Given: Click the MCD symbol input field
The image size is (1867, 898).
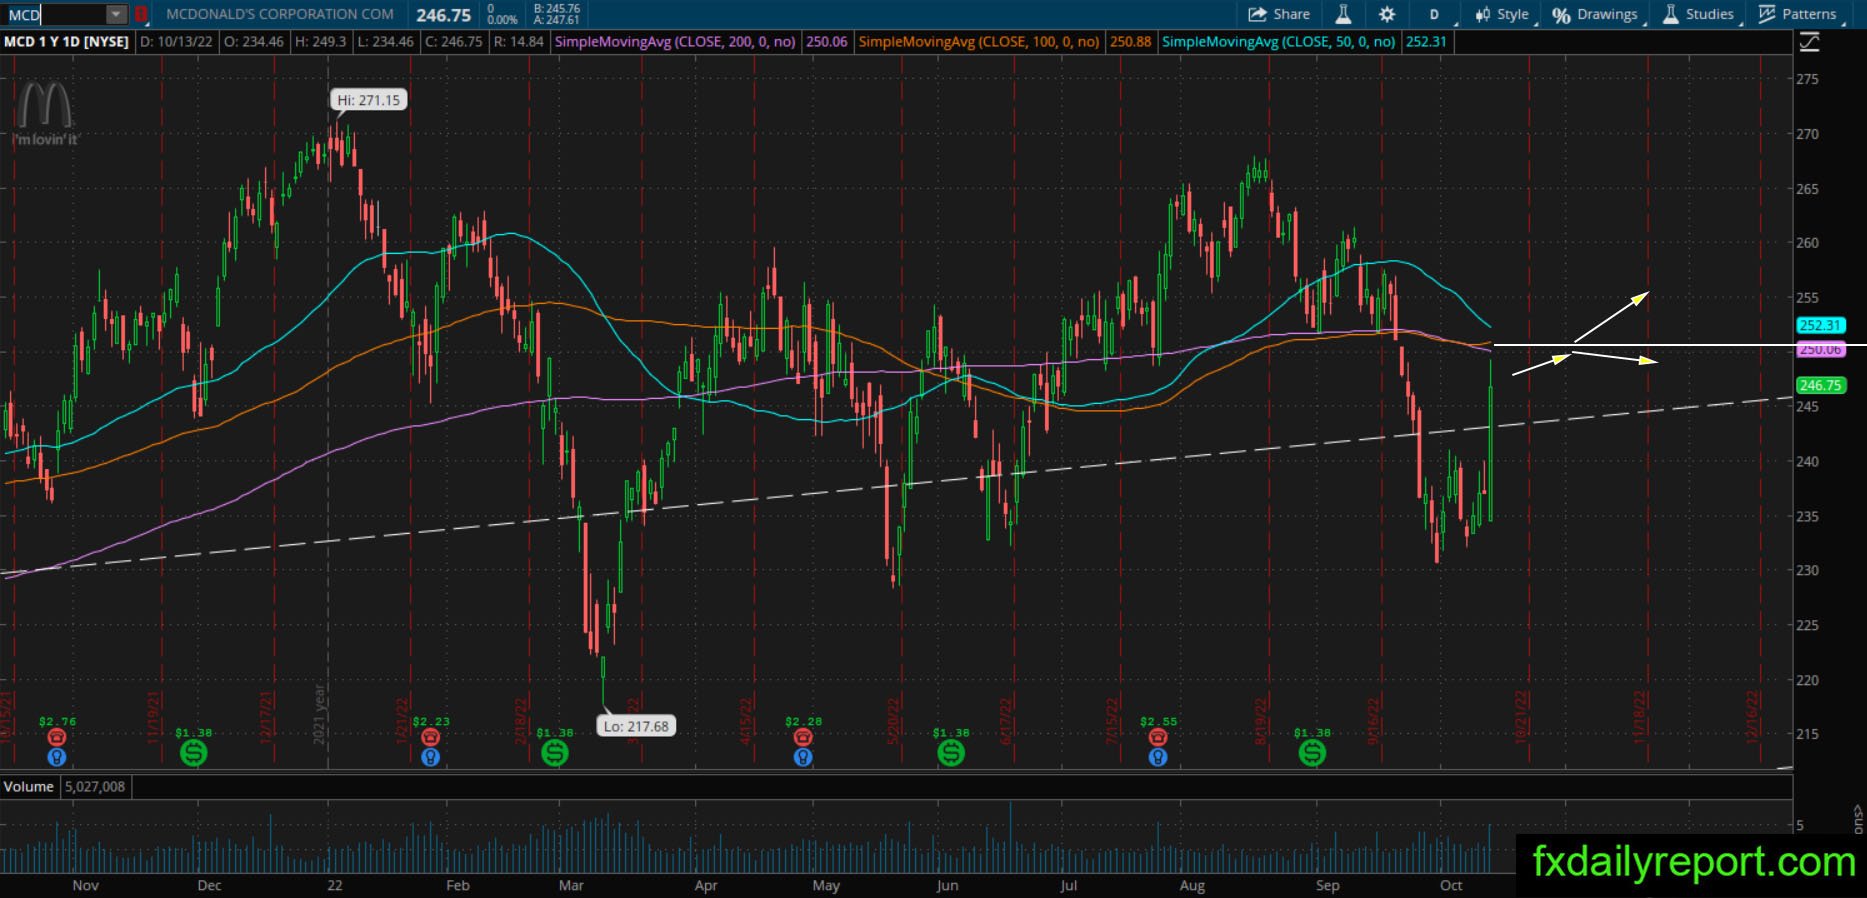Looking at the screenshot, I should point(56,15).
